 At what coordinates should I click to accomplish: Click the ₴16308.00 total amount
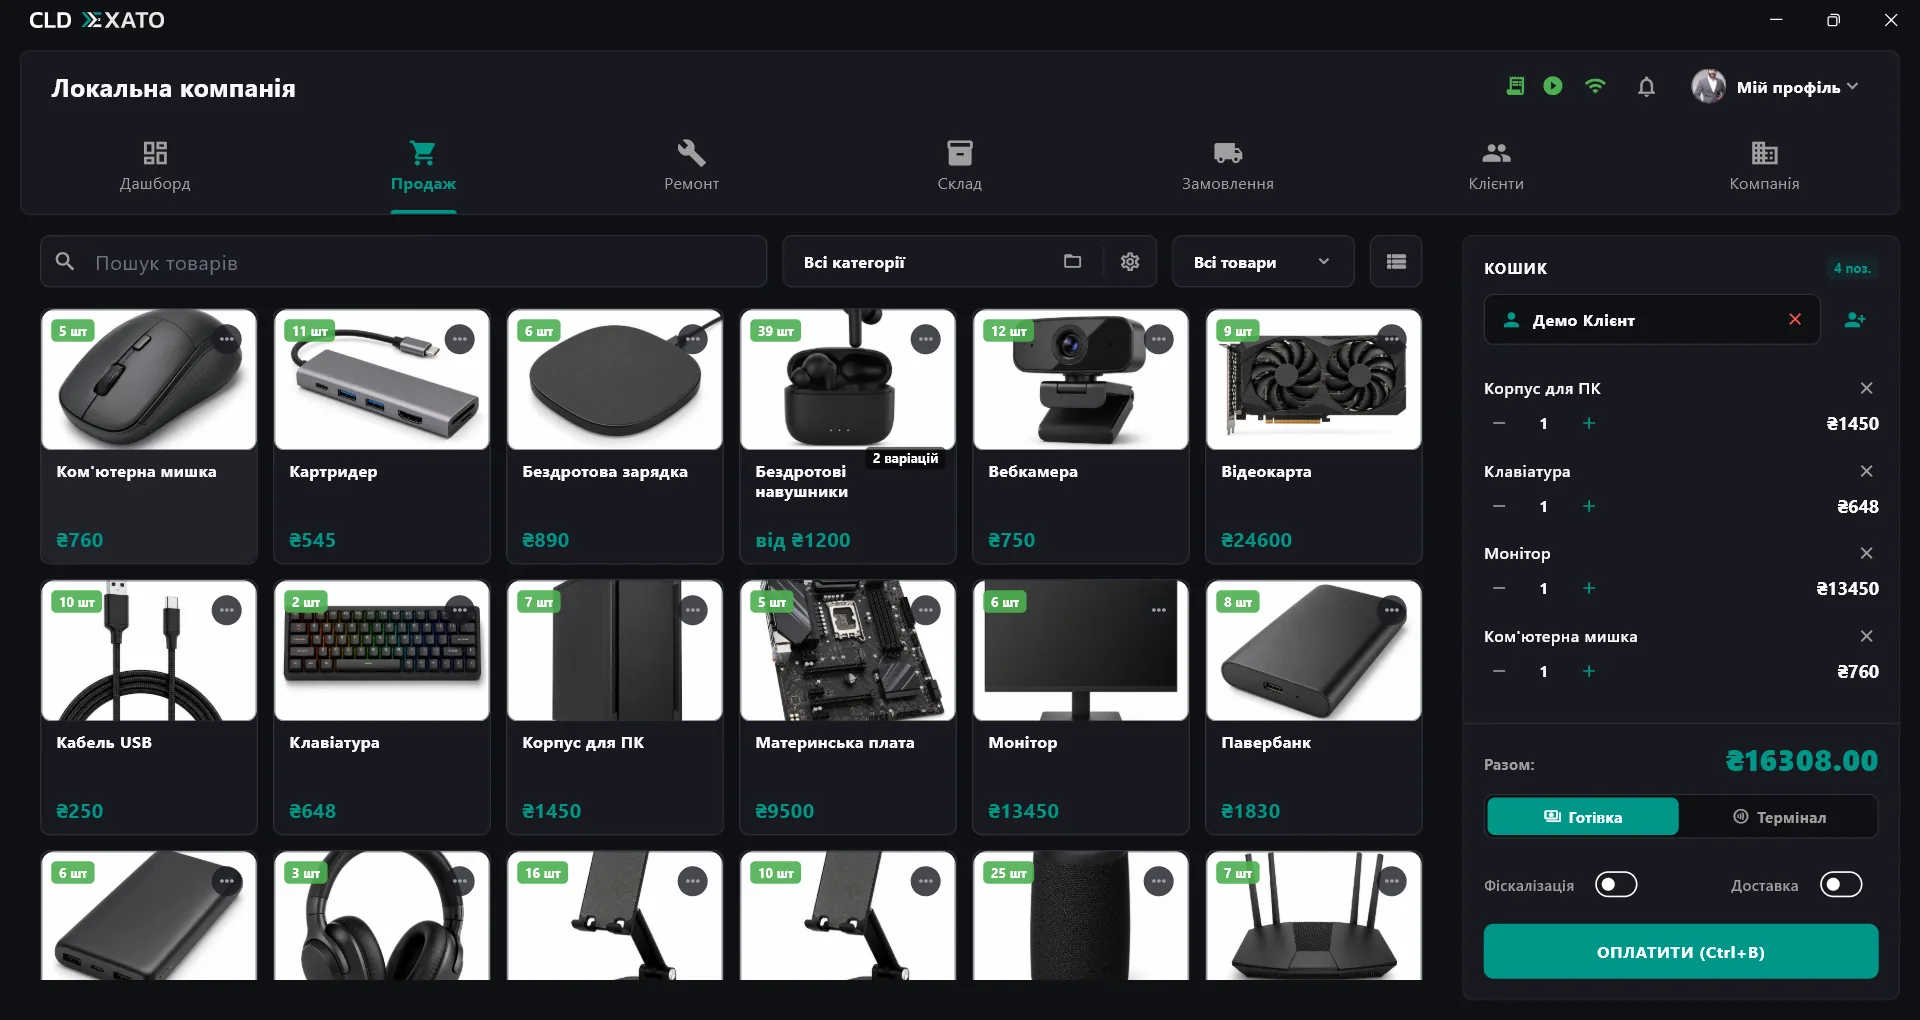[x=1802, y=761]
